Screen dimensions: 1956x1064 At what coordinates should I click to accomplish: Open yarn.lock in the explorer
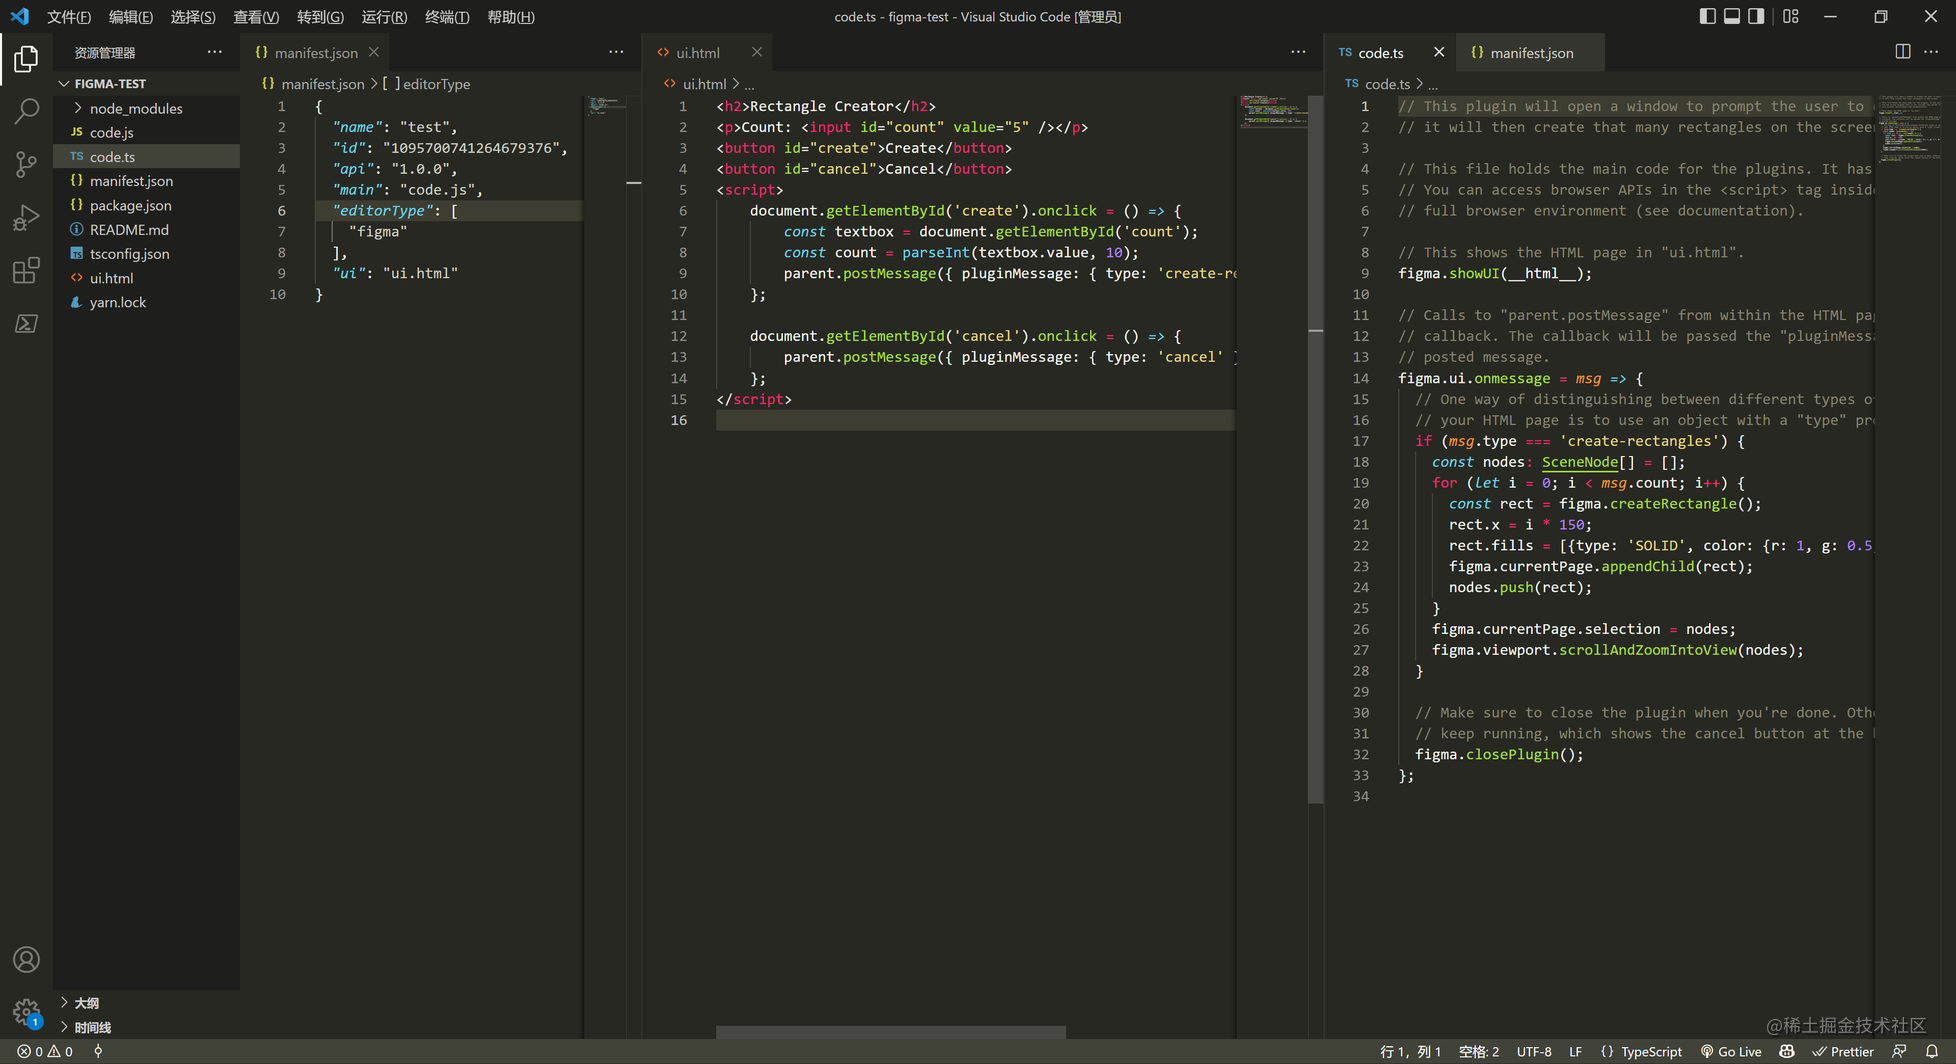[x=146, y=302]
